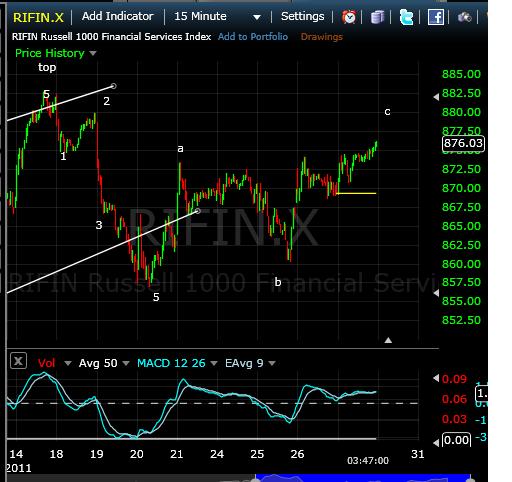Open the 15 Minute timeframe dropdown
Viewport: 512px width, 482px height.
217,16
